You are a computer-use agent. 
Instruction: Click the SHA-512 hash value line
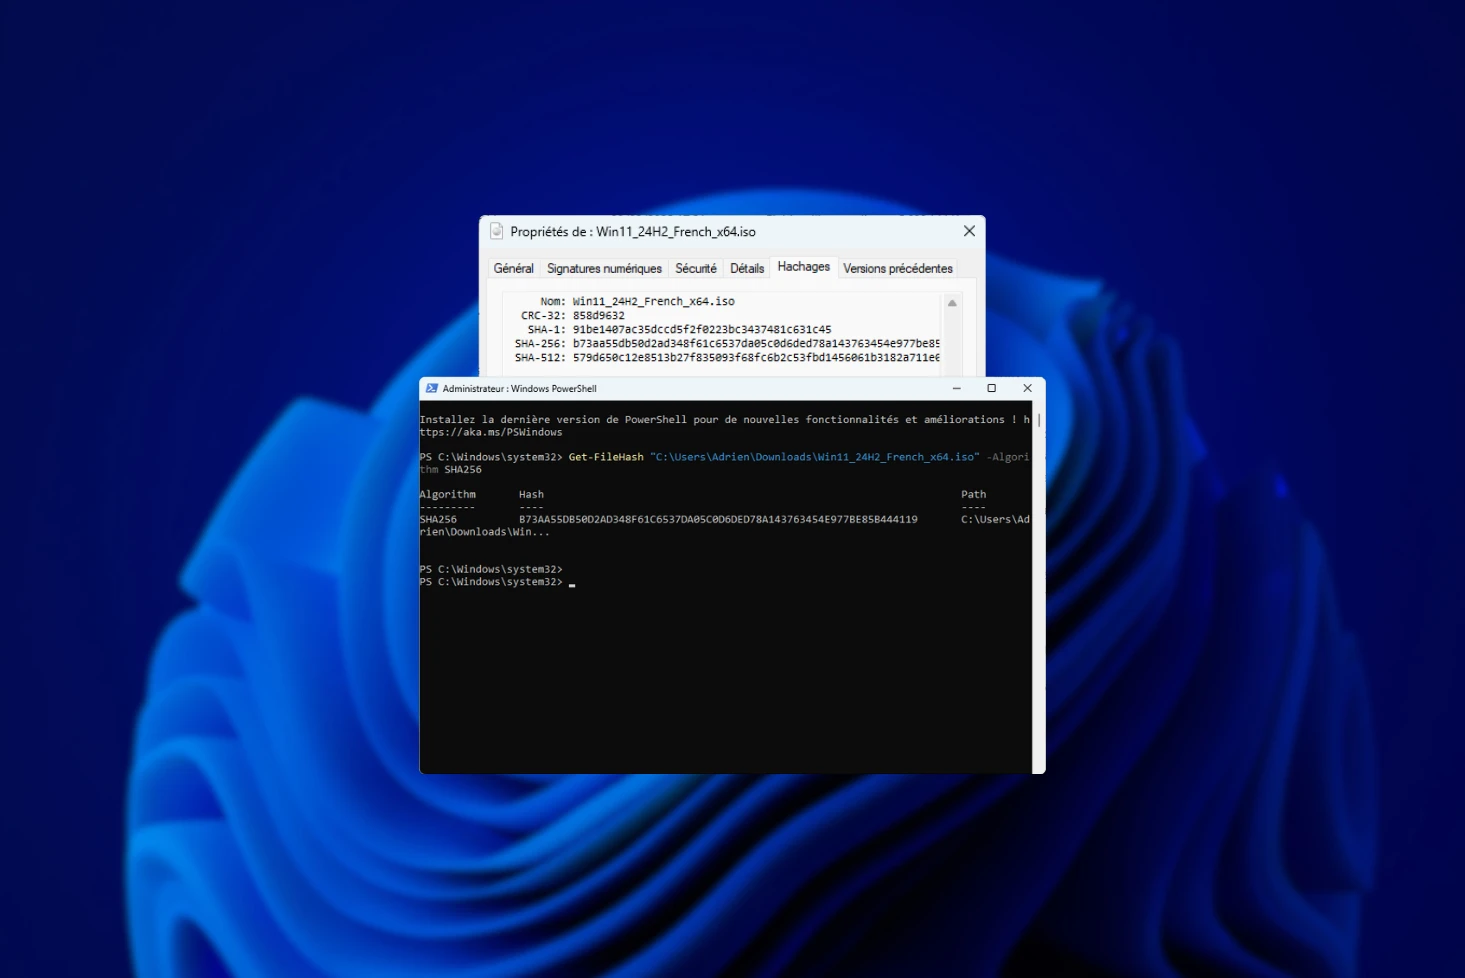click(755, 357)
